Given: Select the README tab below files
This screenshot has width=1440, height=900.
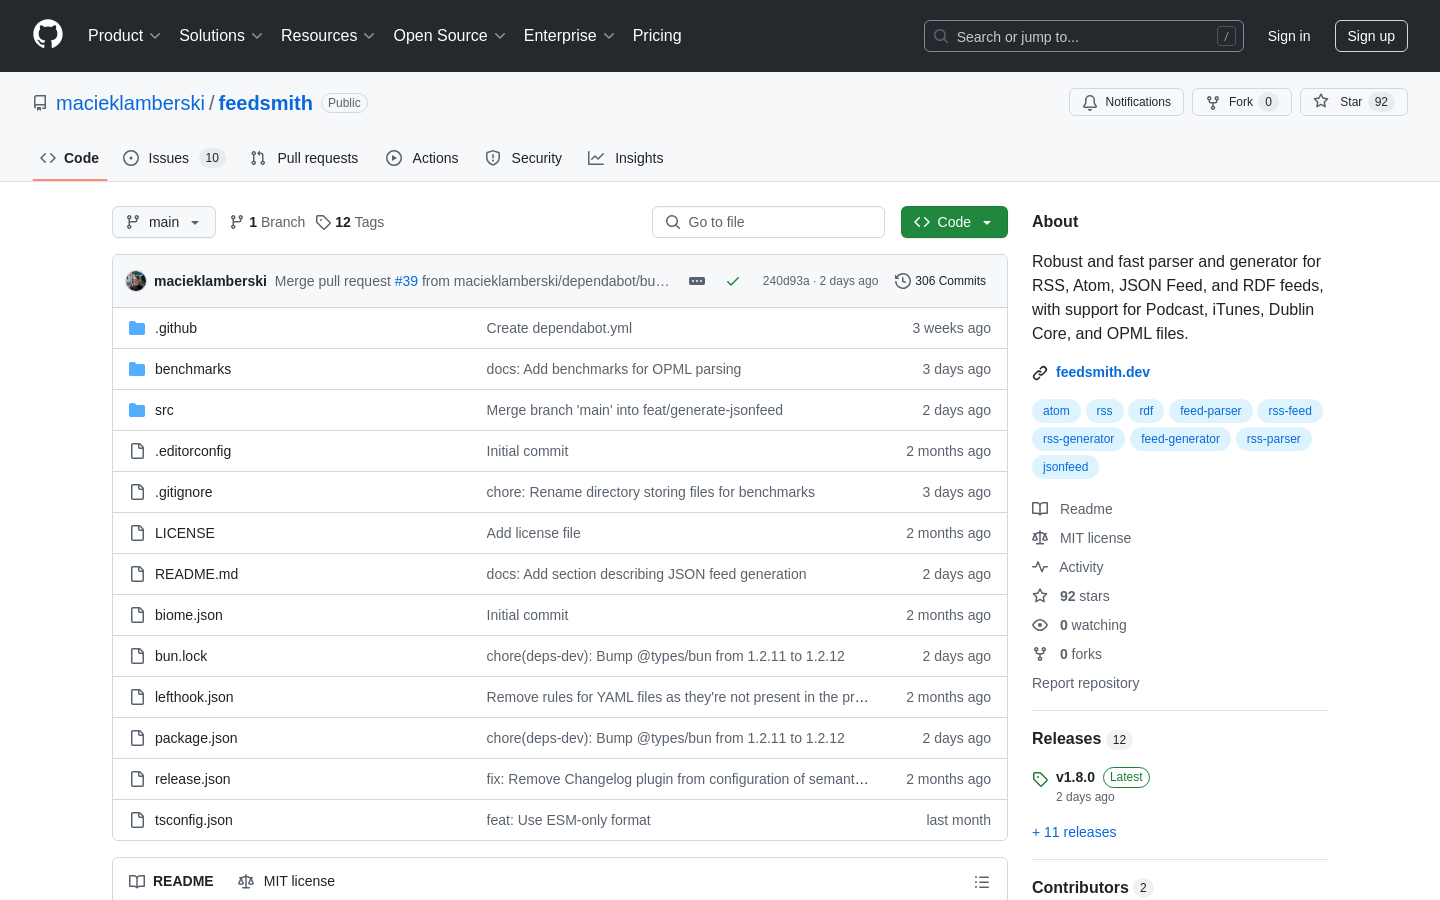Looking at the screenshot, I should [171, 881].
